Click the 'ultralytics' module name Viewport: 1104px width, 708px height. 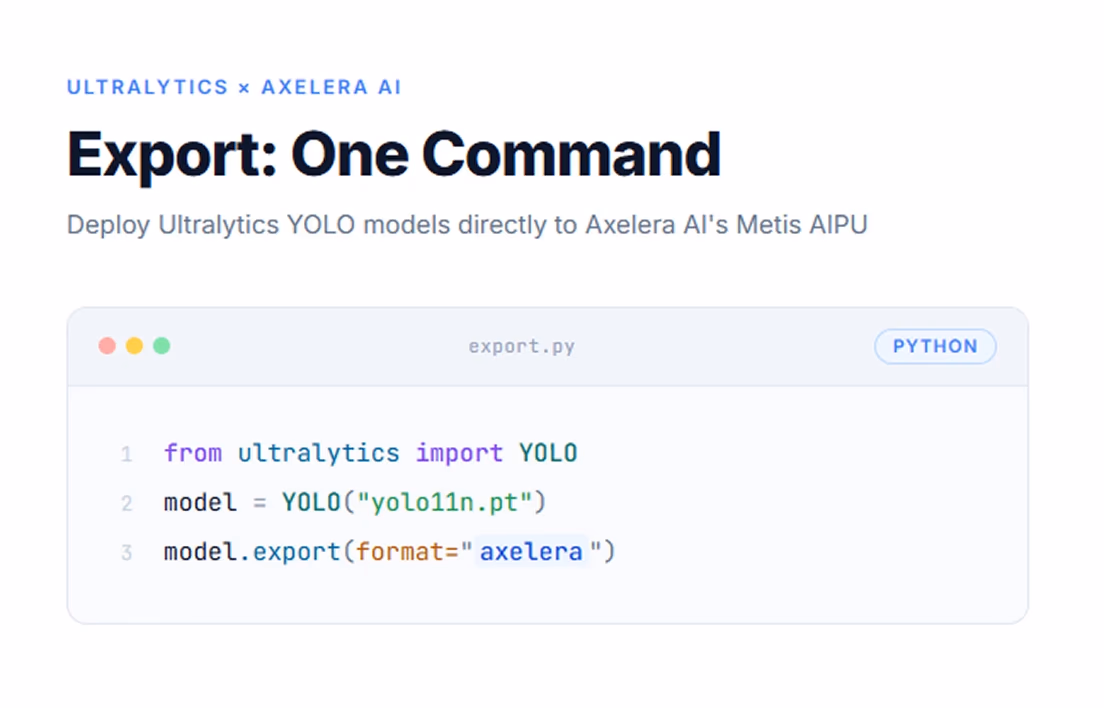[x=319, y=453]
